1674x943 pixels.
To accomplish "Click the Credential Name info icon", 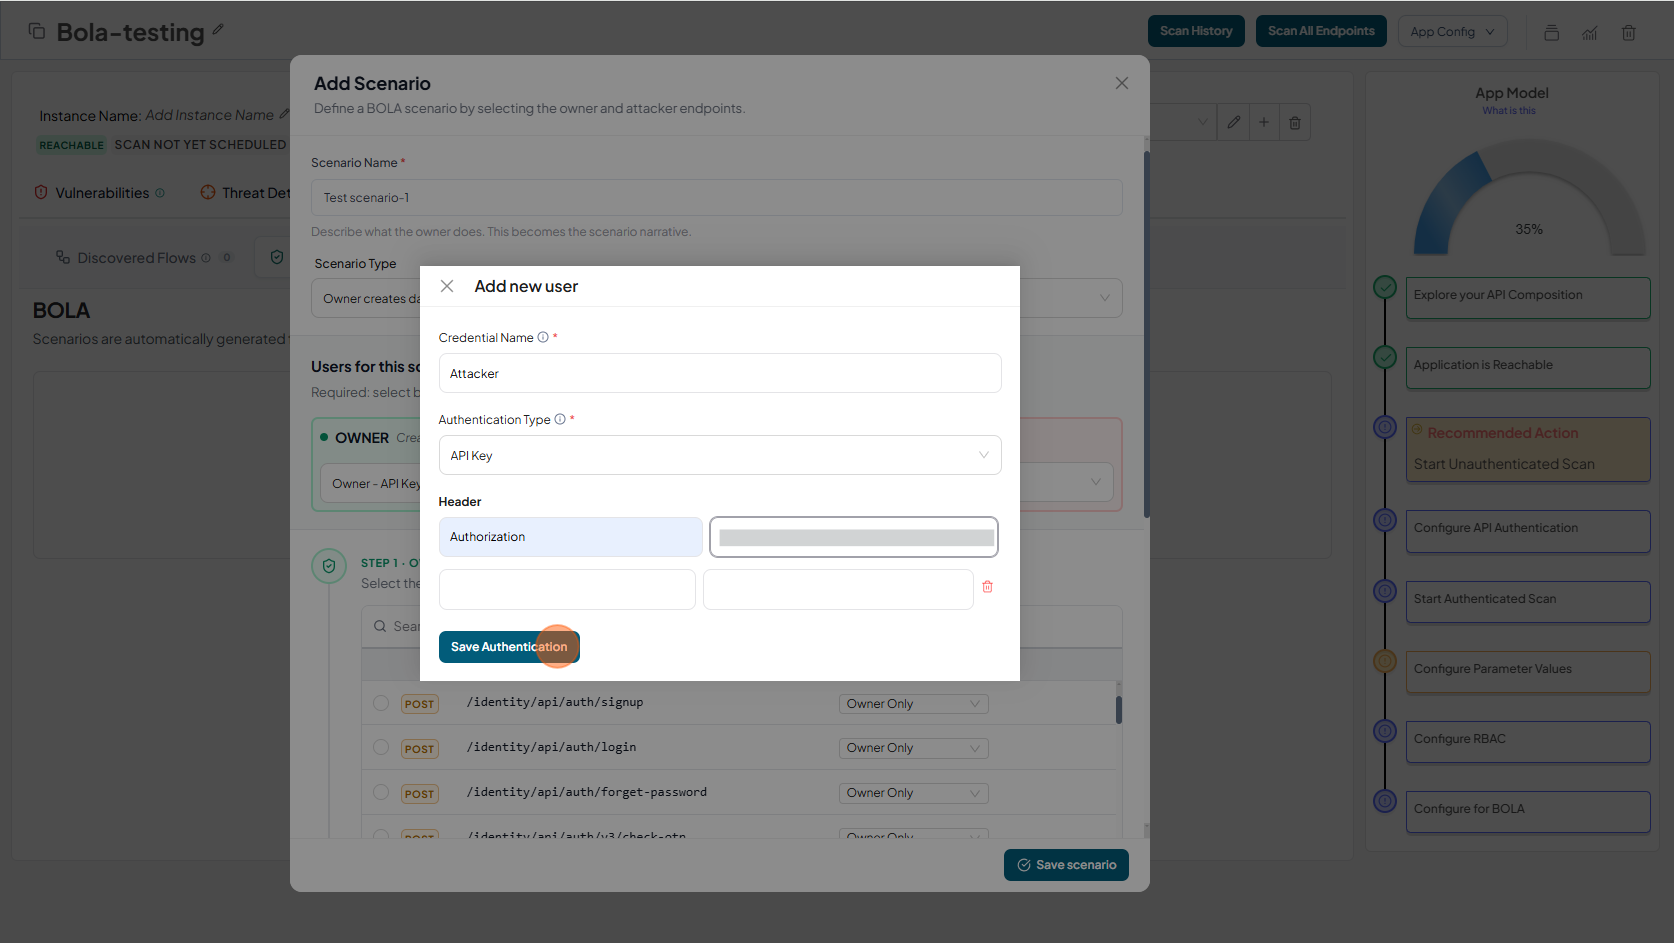I will click(x=543, y=337).
